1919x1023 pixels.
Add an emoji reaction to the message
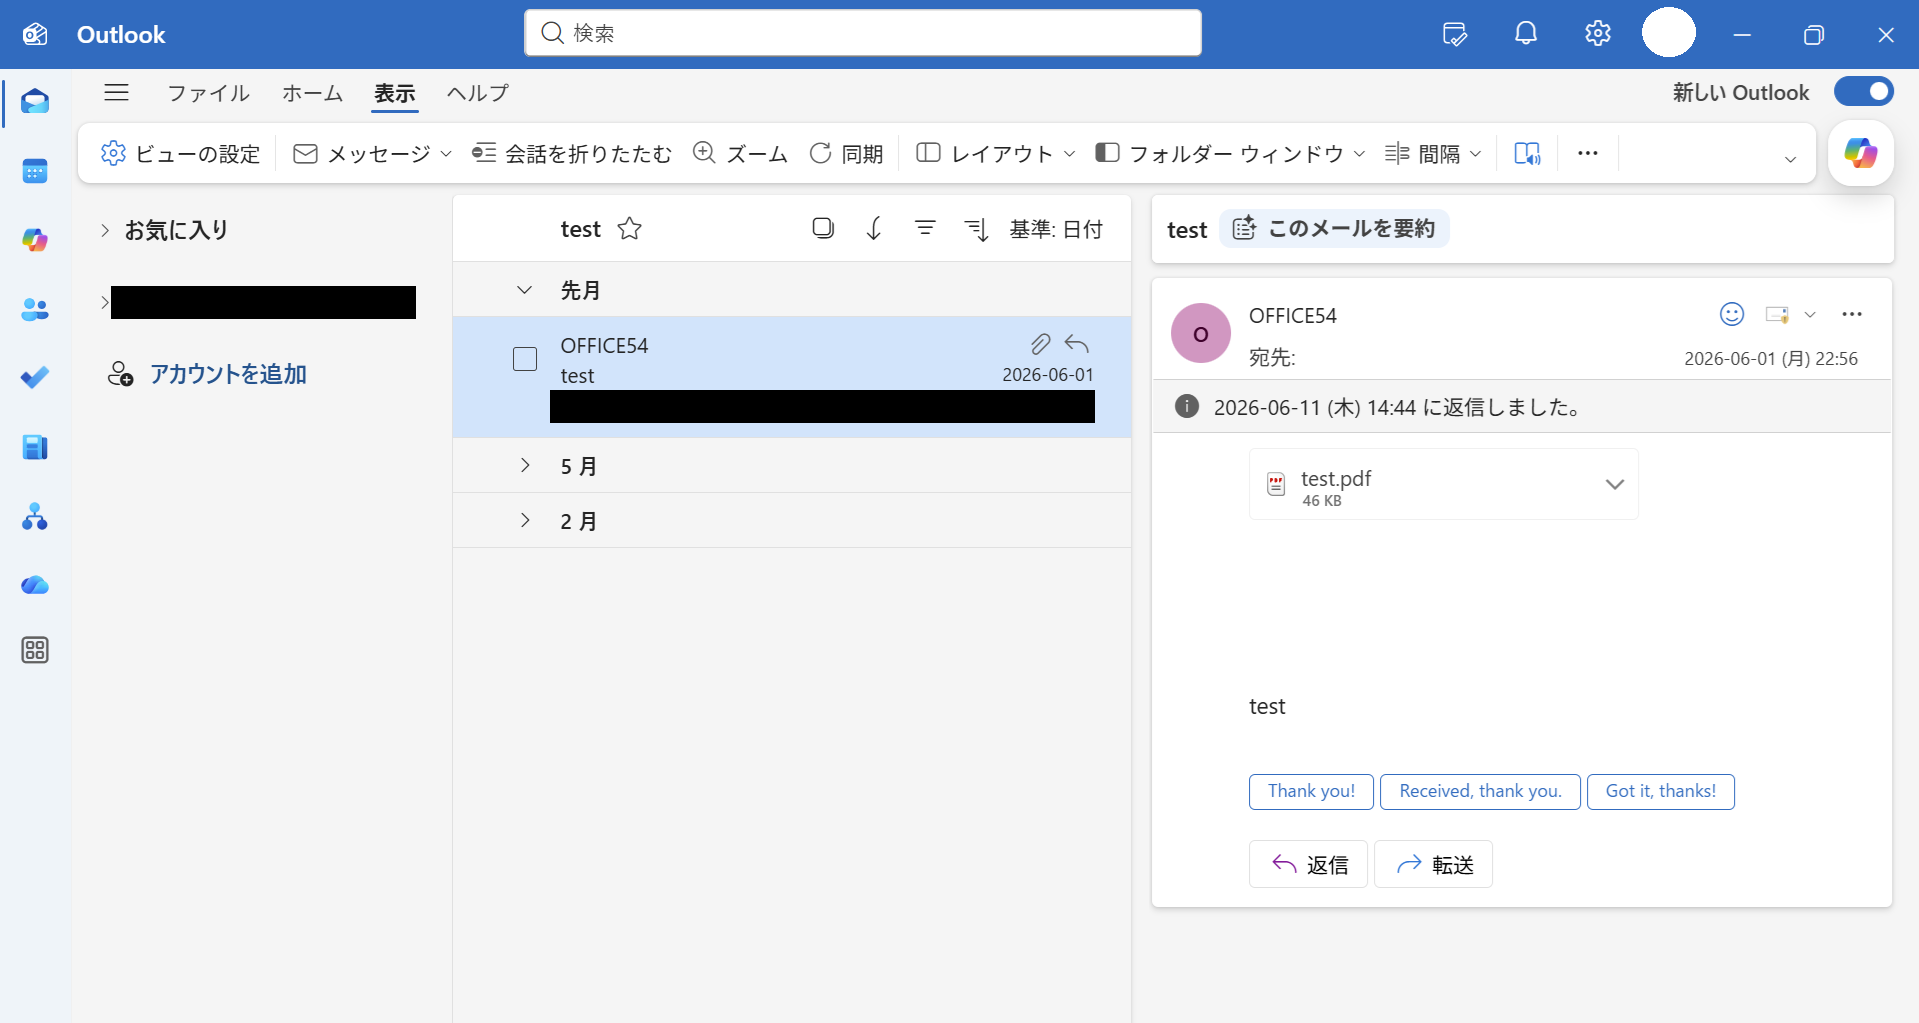(1732, 314)
